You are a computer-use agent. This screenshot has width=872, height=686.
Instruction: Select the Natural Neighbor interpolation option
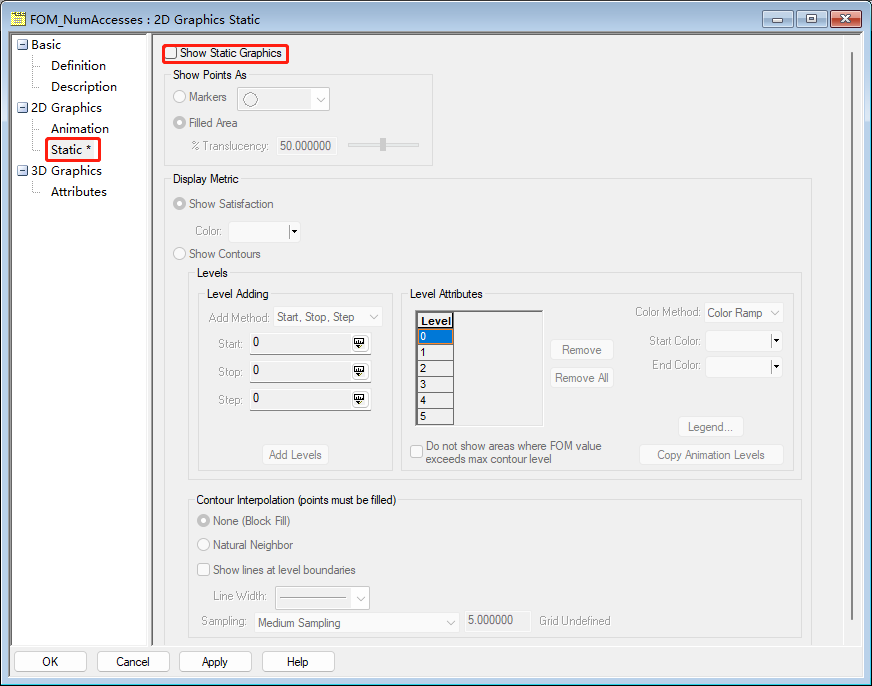(204, 545)
